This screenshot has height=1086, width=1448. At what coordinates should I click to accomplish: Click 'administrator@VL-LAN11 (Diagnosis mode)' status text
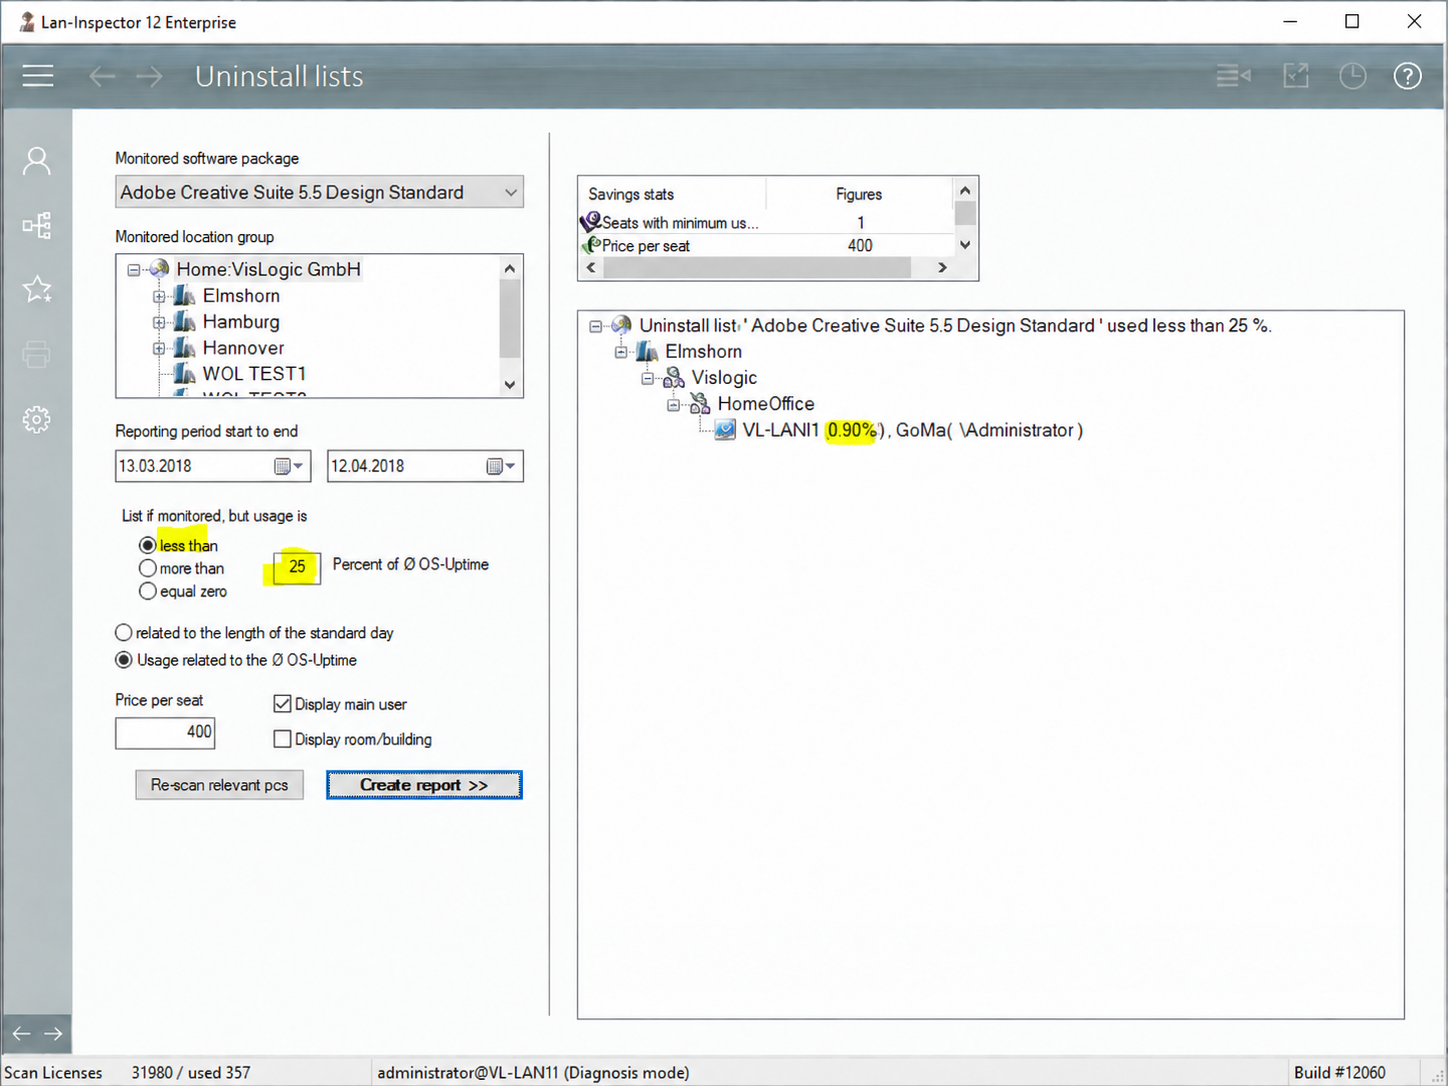[x=533, y=1072]
